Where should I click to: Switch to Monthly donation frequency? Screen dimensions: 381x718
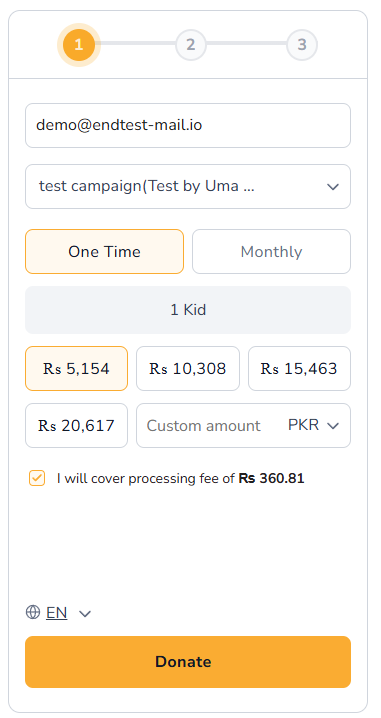(271, 251)
